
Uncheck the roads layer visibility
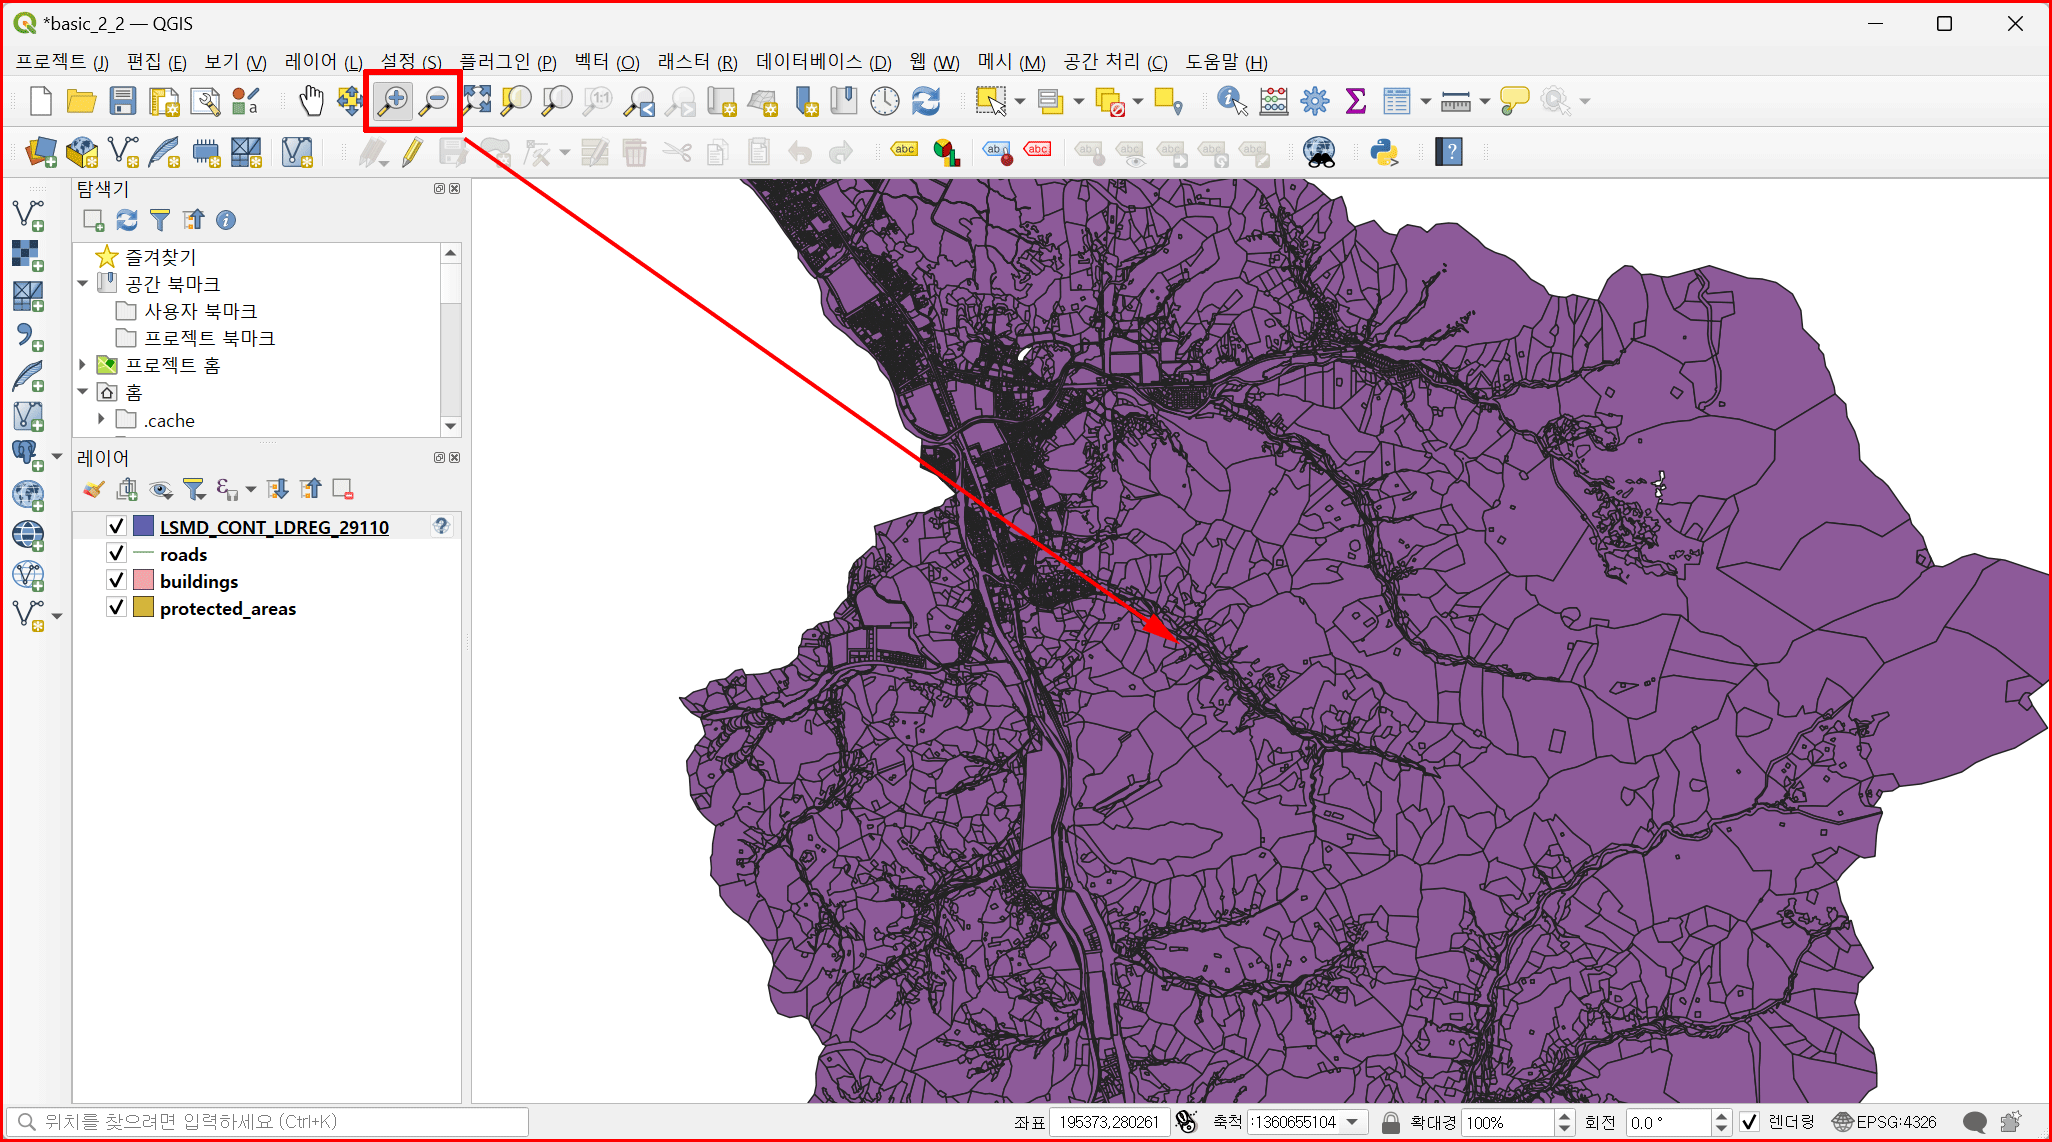(116, 553)
